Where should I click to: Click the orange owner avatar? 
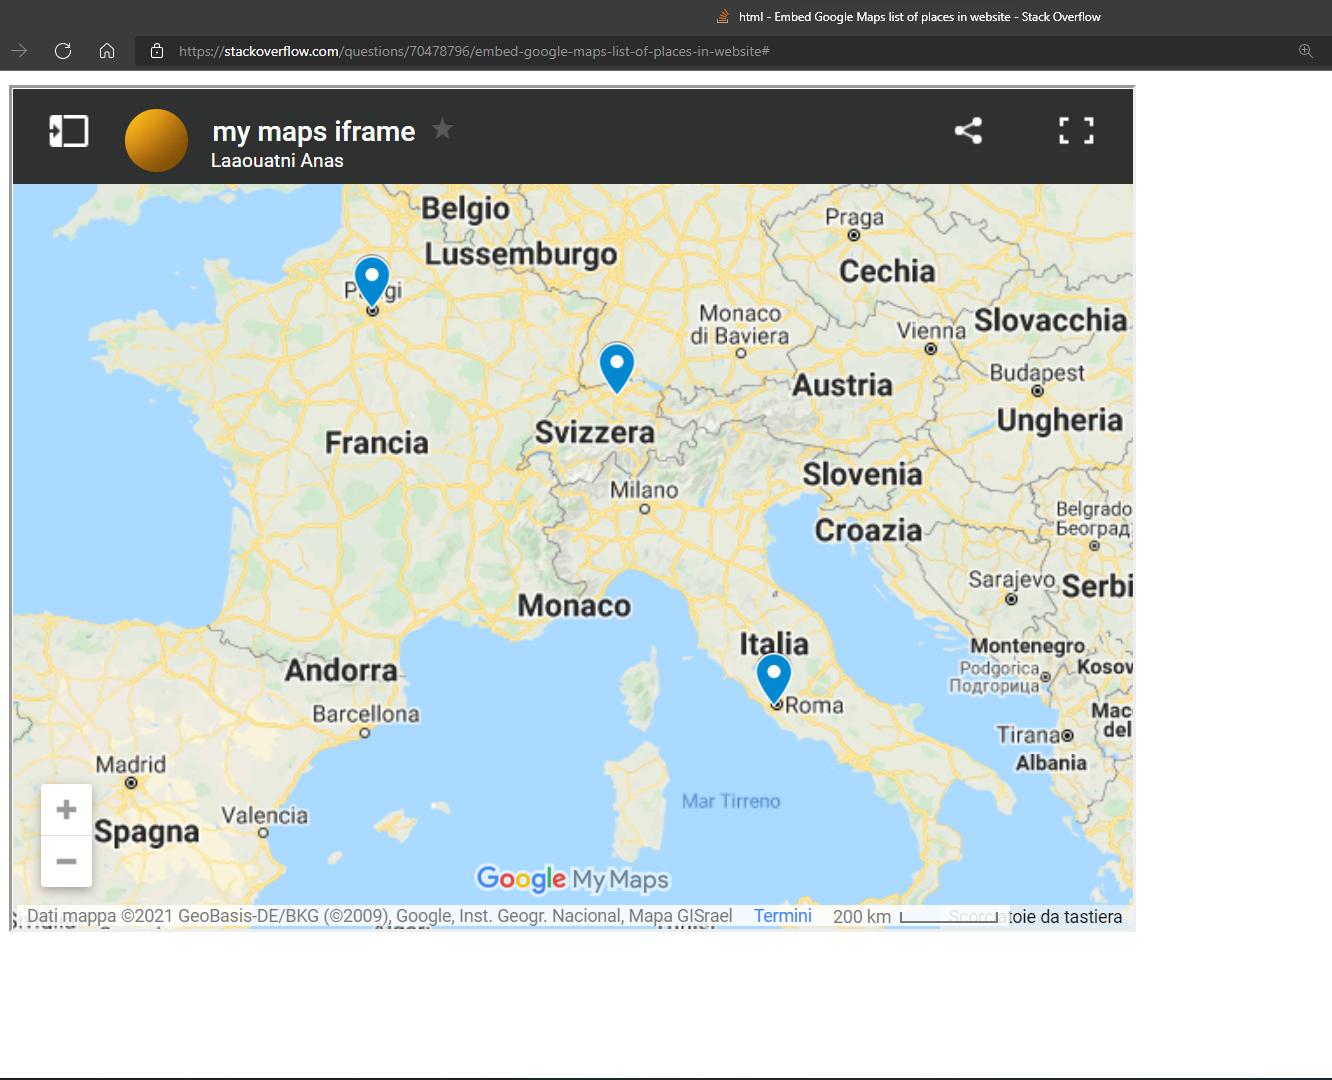pos(156,140)
